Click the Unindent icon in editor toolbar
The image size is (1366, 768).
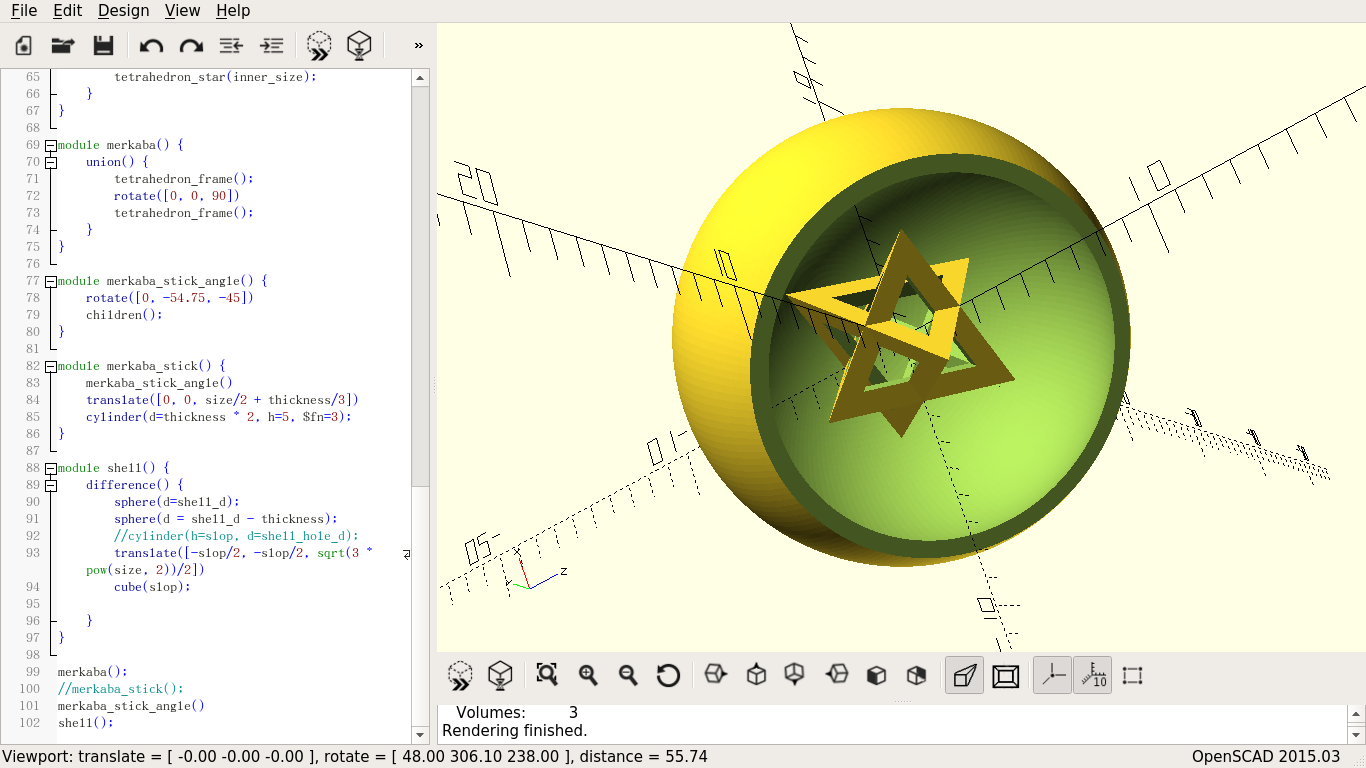point(231,45)
